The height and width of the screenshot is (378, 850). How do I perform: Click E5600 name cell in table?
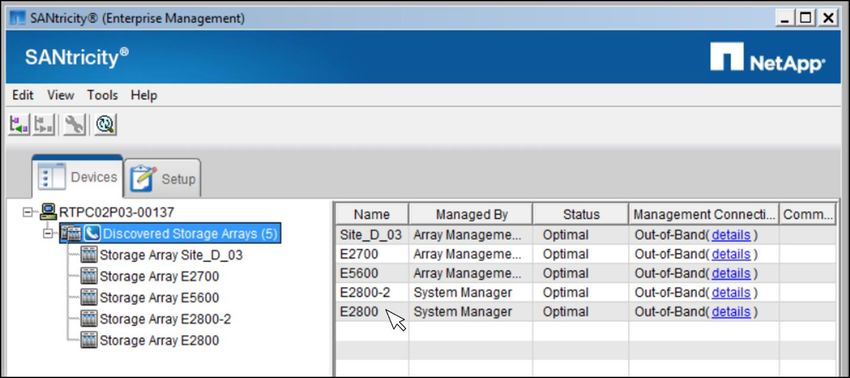372,273
